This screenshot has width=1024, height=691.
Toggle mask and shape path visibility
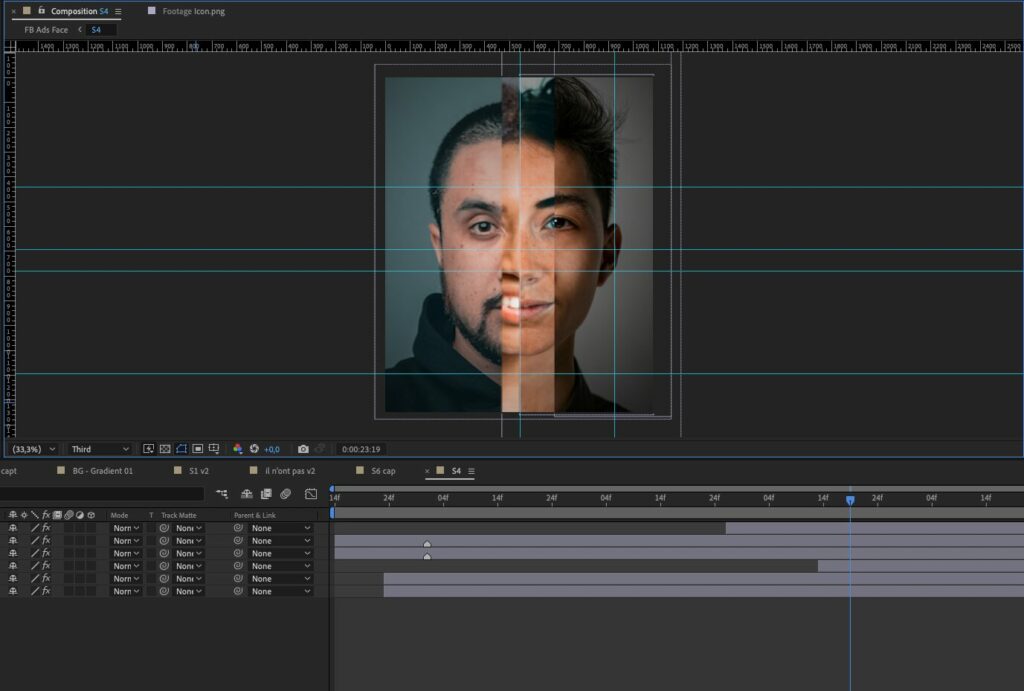coord(181,450)
